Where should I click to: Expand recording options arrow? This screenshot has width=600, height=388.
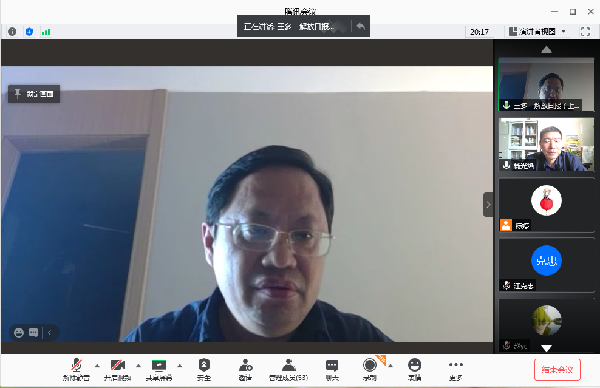(390, 366)
